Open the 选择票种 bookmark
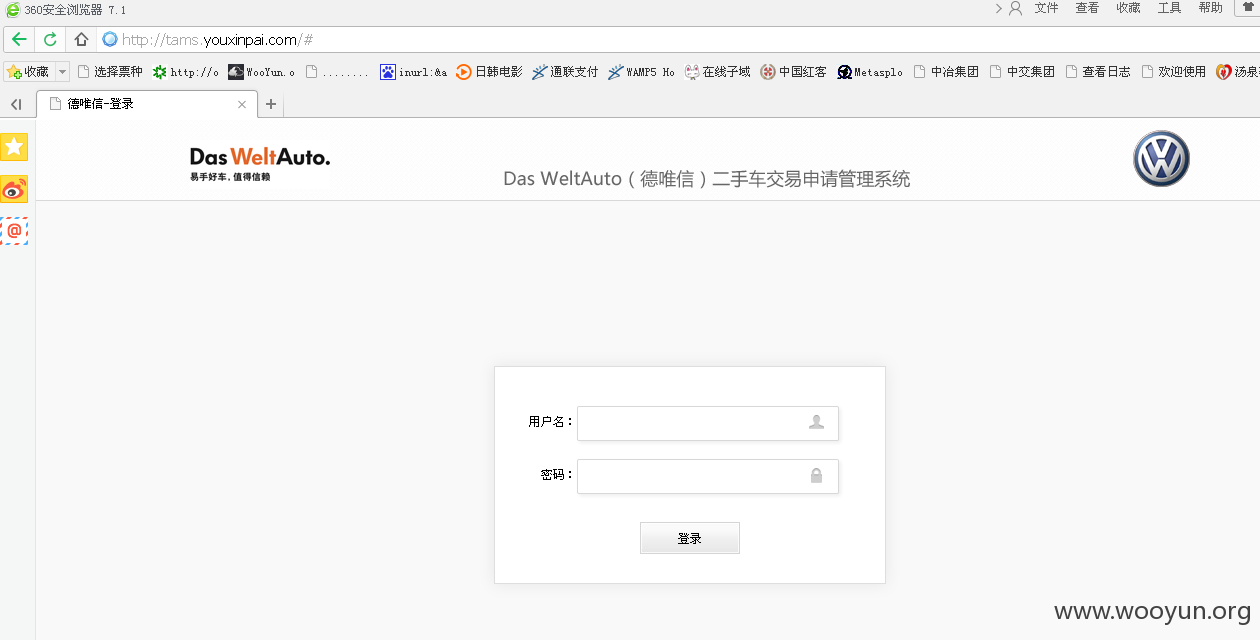Image resolution: width=1260 pixels, height=640 pixels. [110, 72]
